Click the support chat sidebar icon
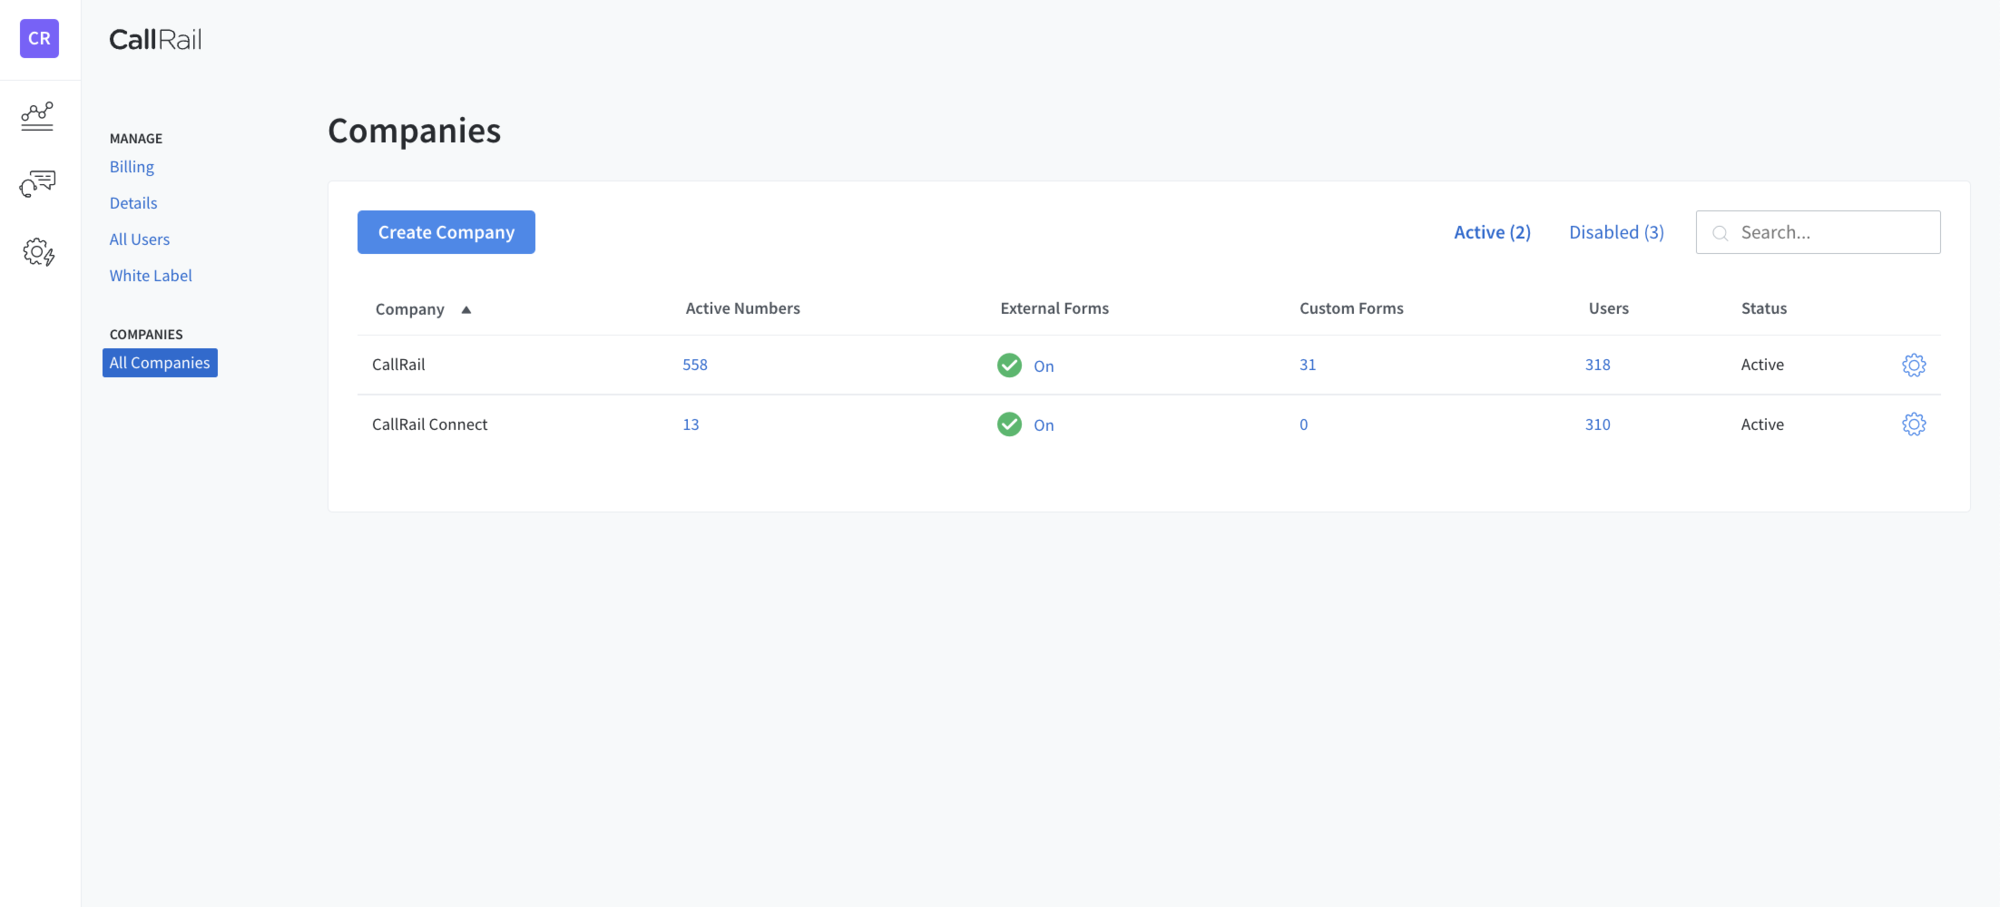 [37, 184]
